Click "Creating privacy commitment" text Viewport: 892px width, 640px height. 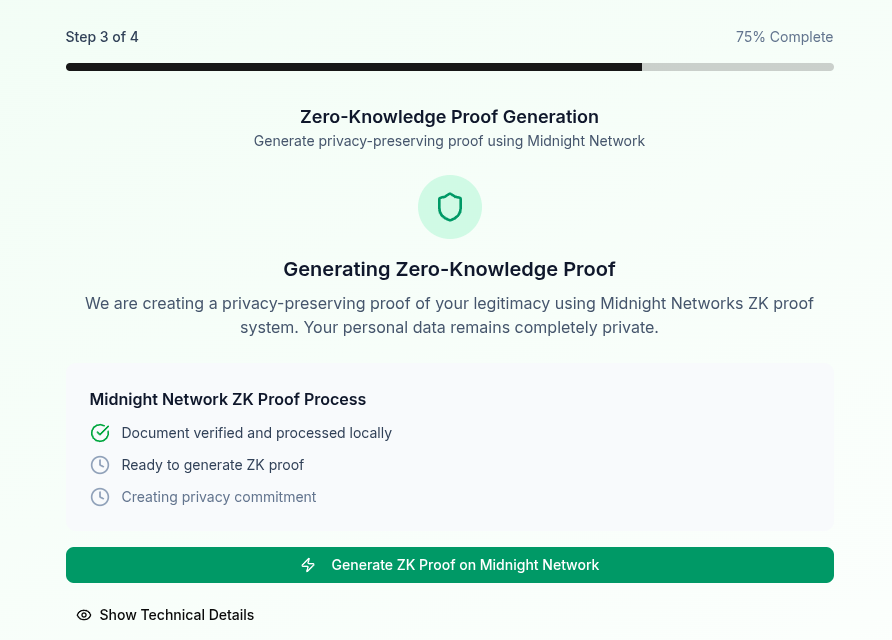pyautogui.click(x=218, y=497)
